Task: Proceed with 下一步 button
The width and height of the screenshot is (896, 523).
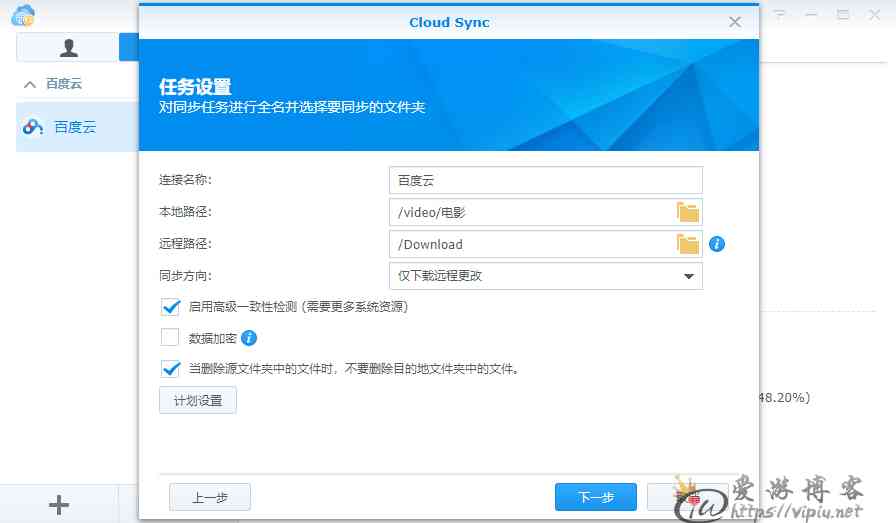Action: (x=595, y=497)
